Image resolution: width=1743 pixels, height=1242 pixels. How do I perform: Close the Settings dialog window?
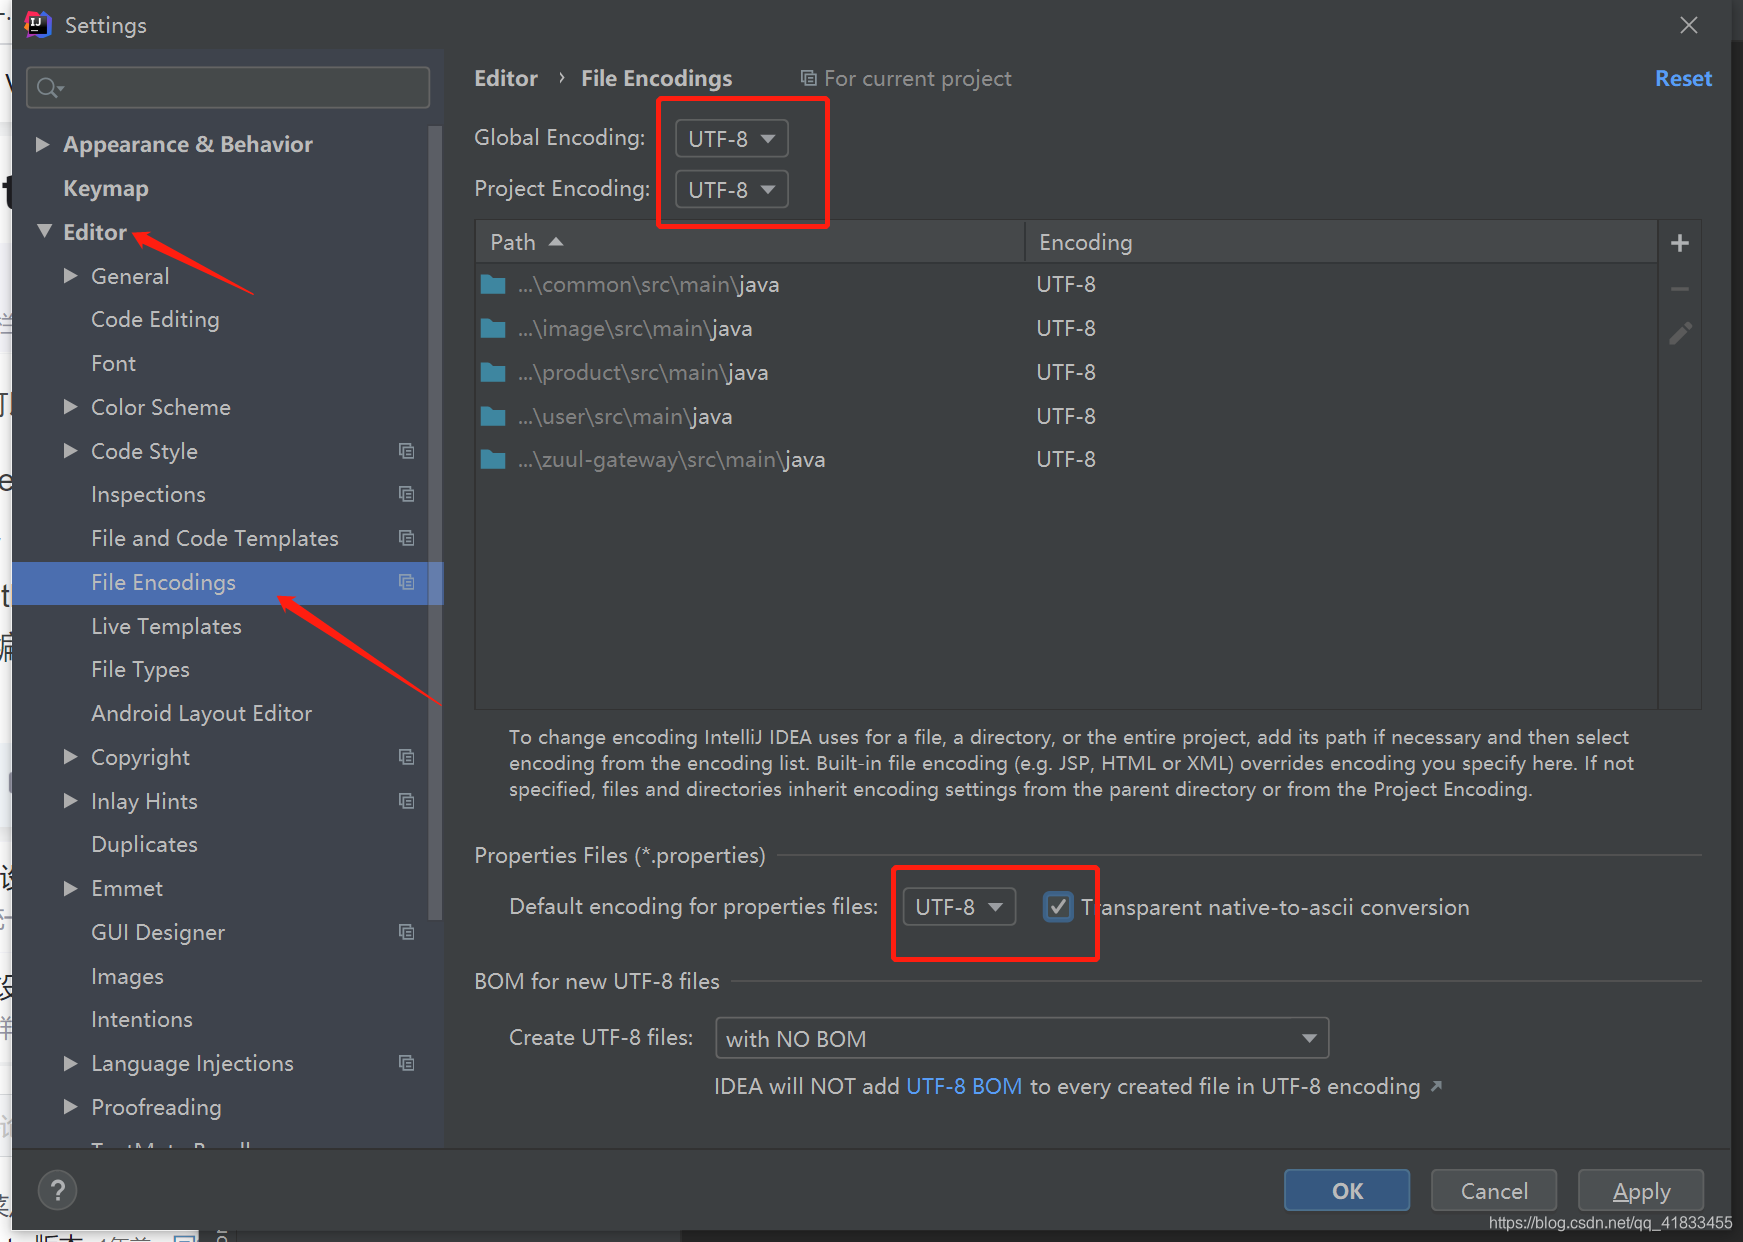click(1689, 25)
